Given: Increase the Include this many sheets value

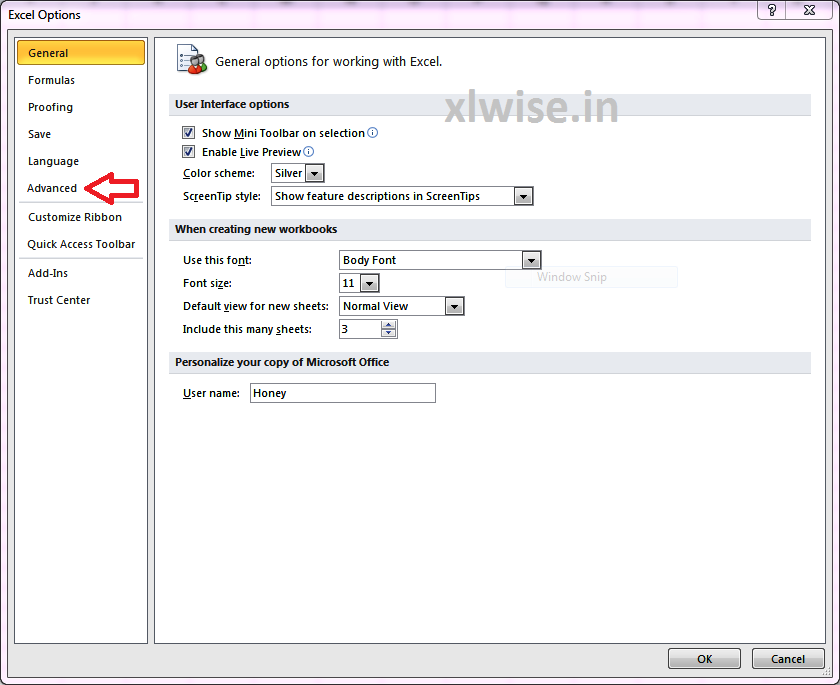Looking at the screenshot, I should click(391, 324).
